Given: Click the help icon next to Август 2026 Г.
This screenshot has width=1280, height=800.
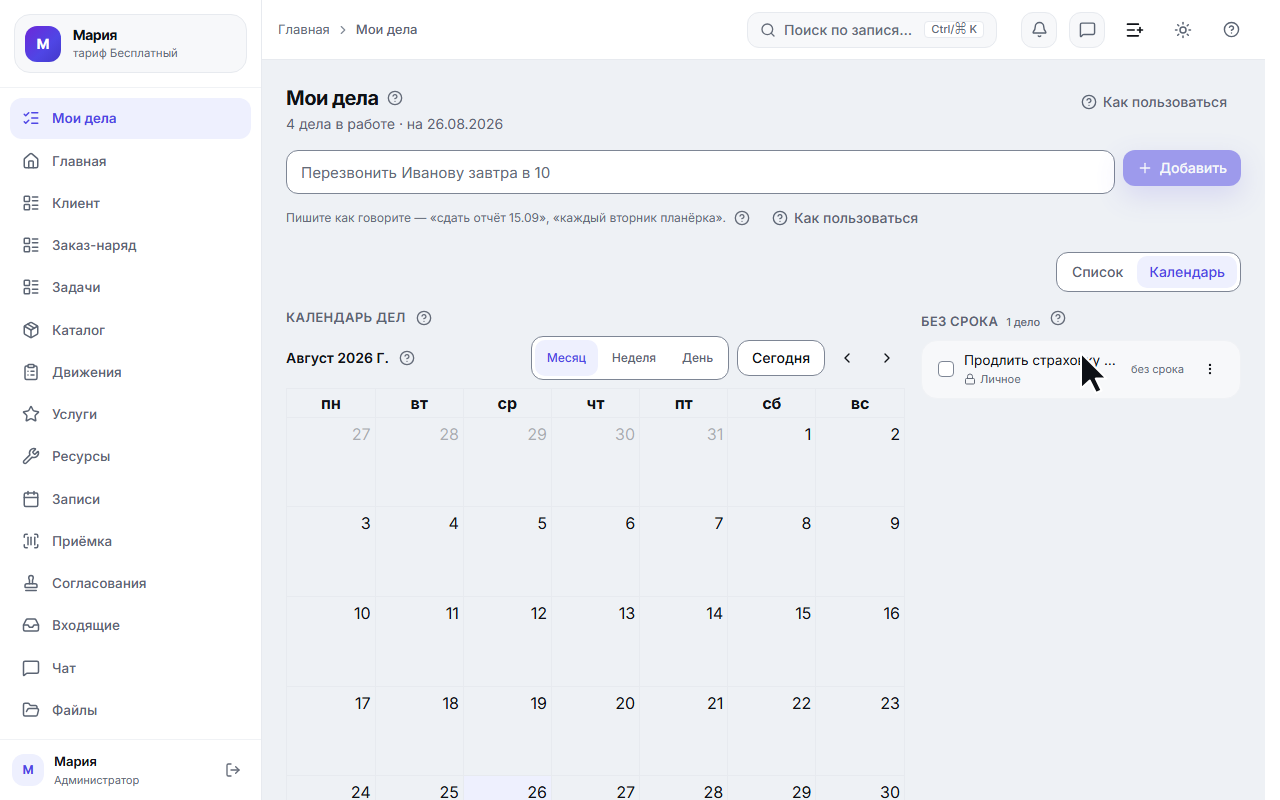Looking at the screenshot, I should tap(406, 358).
